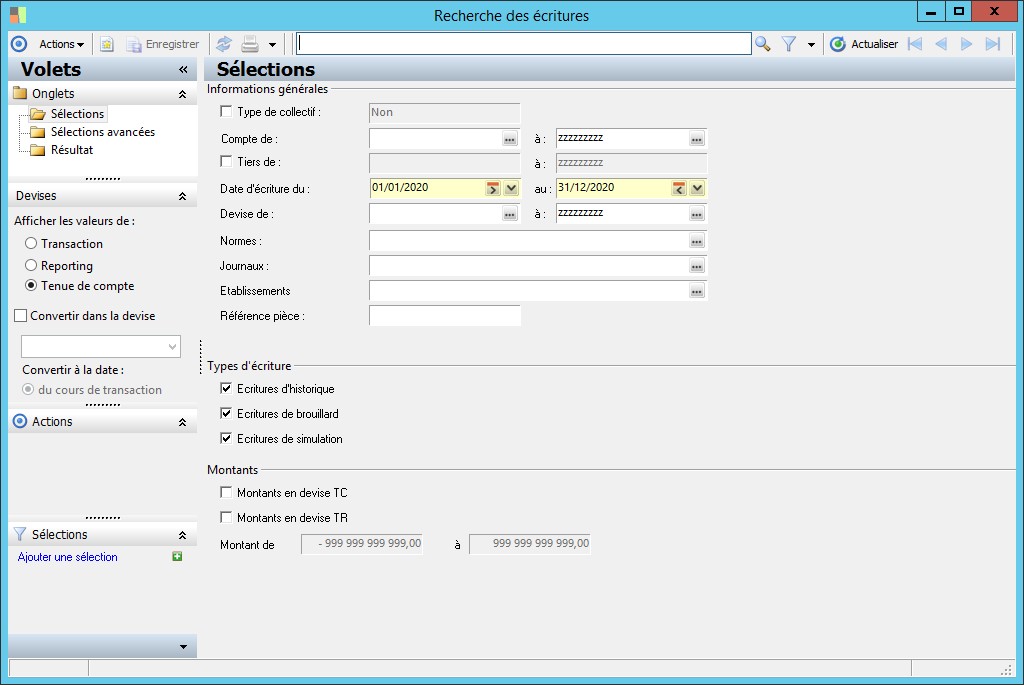Image resolution: width=1024 pixels, height=685 pixels.
Task: Open the conversion currency combo box
Action: click(101, 347)
